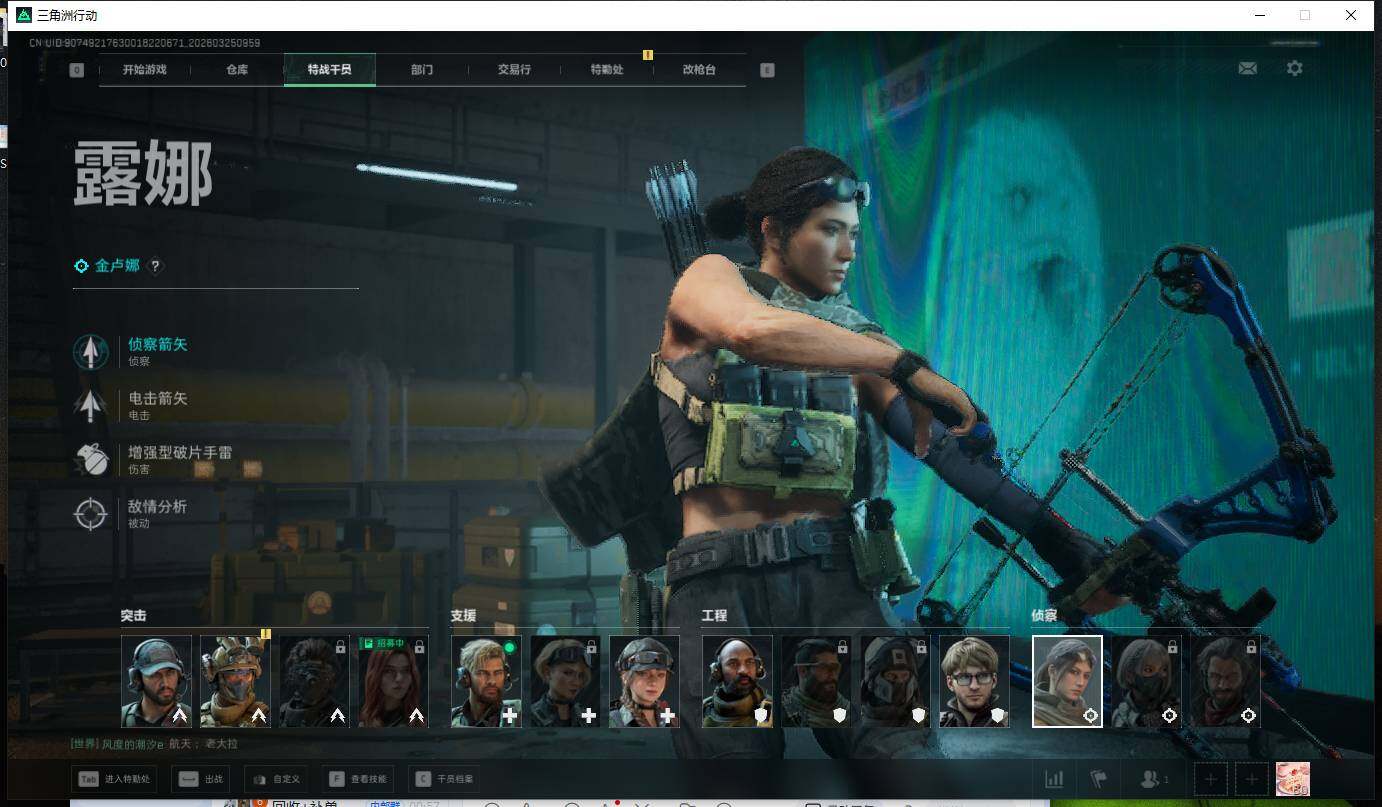Click the 自定义 customize button
The image size is (1382, 807).
[275, 779]
